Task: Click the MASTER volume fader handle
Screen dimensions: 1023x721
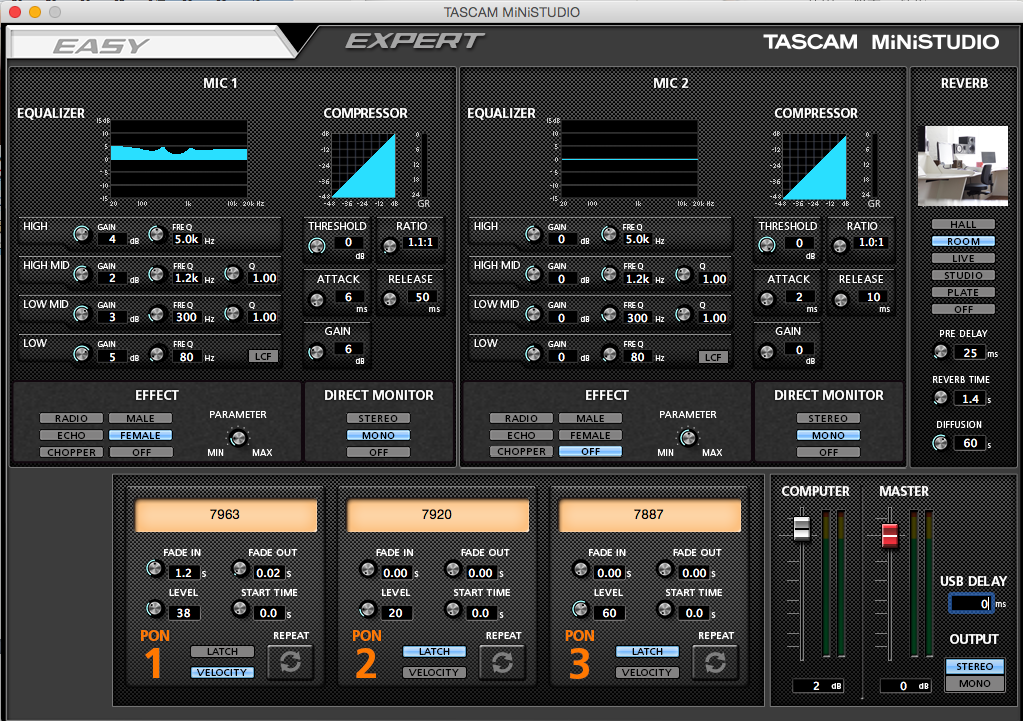Action: [x=890, y=534]
